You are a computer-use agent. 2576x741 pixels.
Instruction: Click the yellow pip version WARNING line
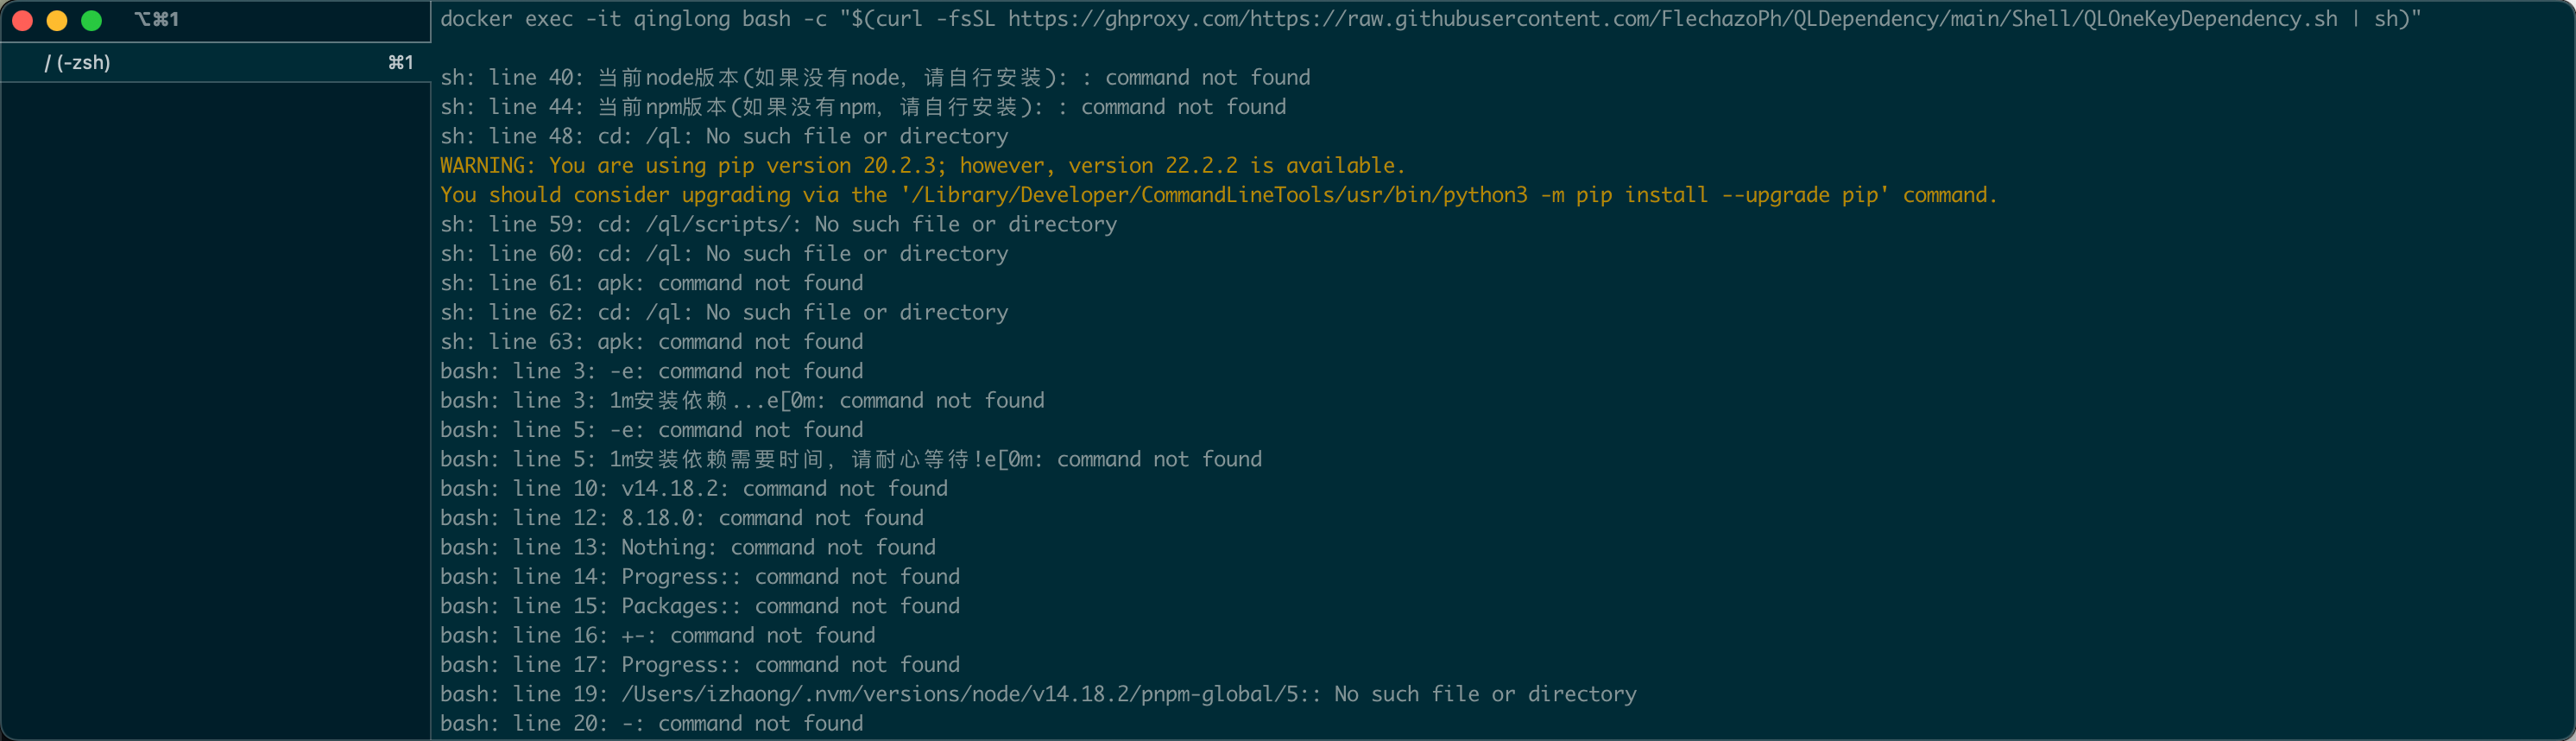tap(922, 166)
